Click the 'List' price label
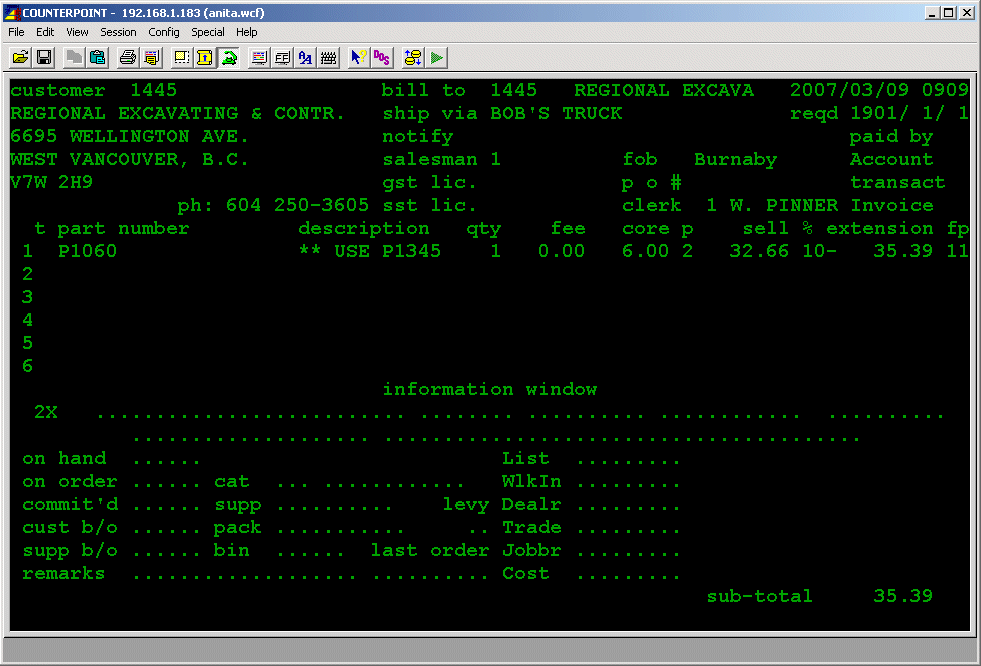This screenshot has height=666, width=981. 526,458
